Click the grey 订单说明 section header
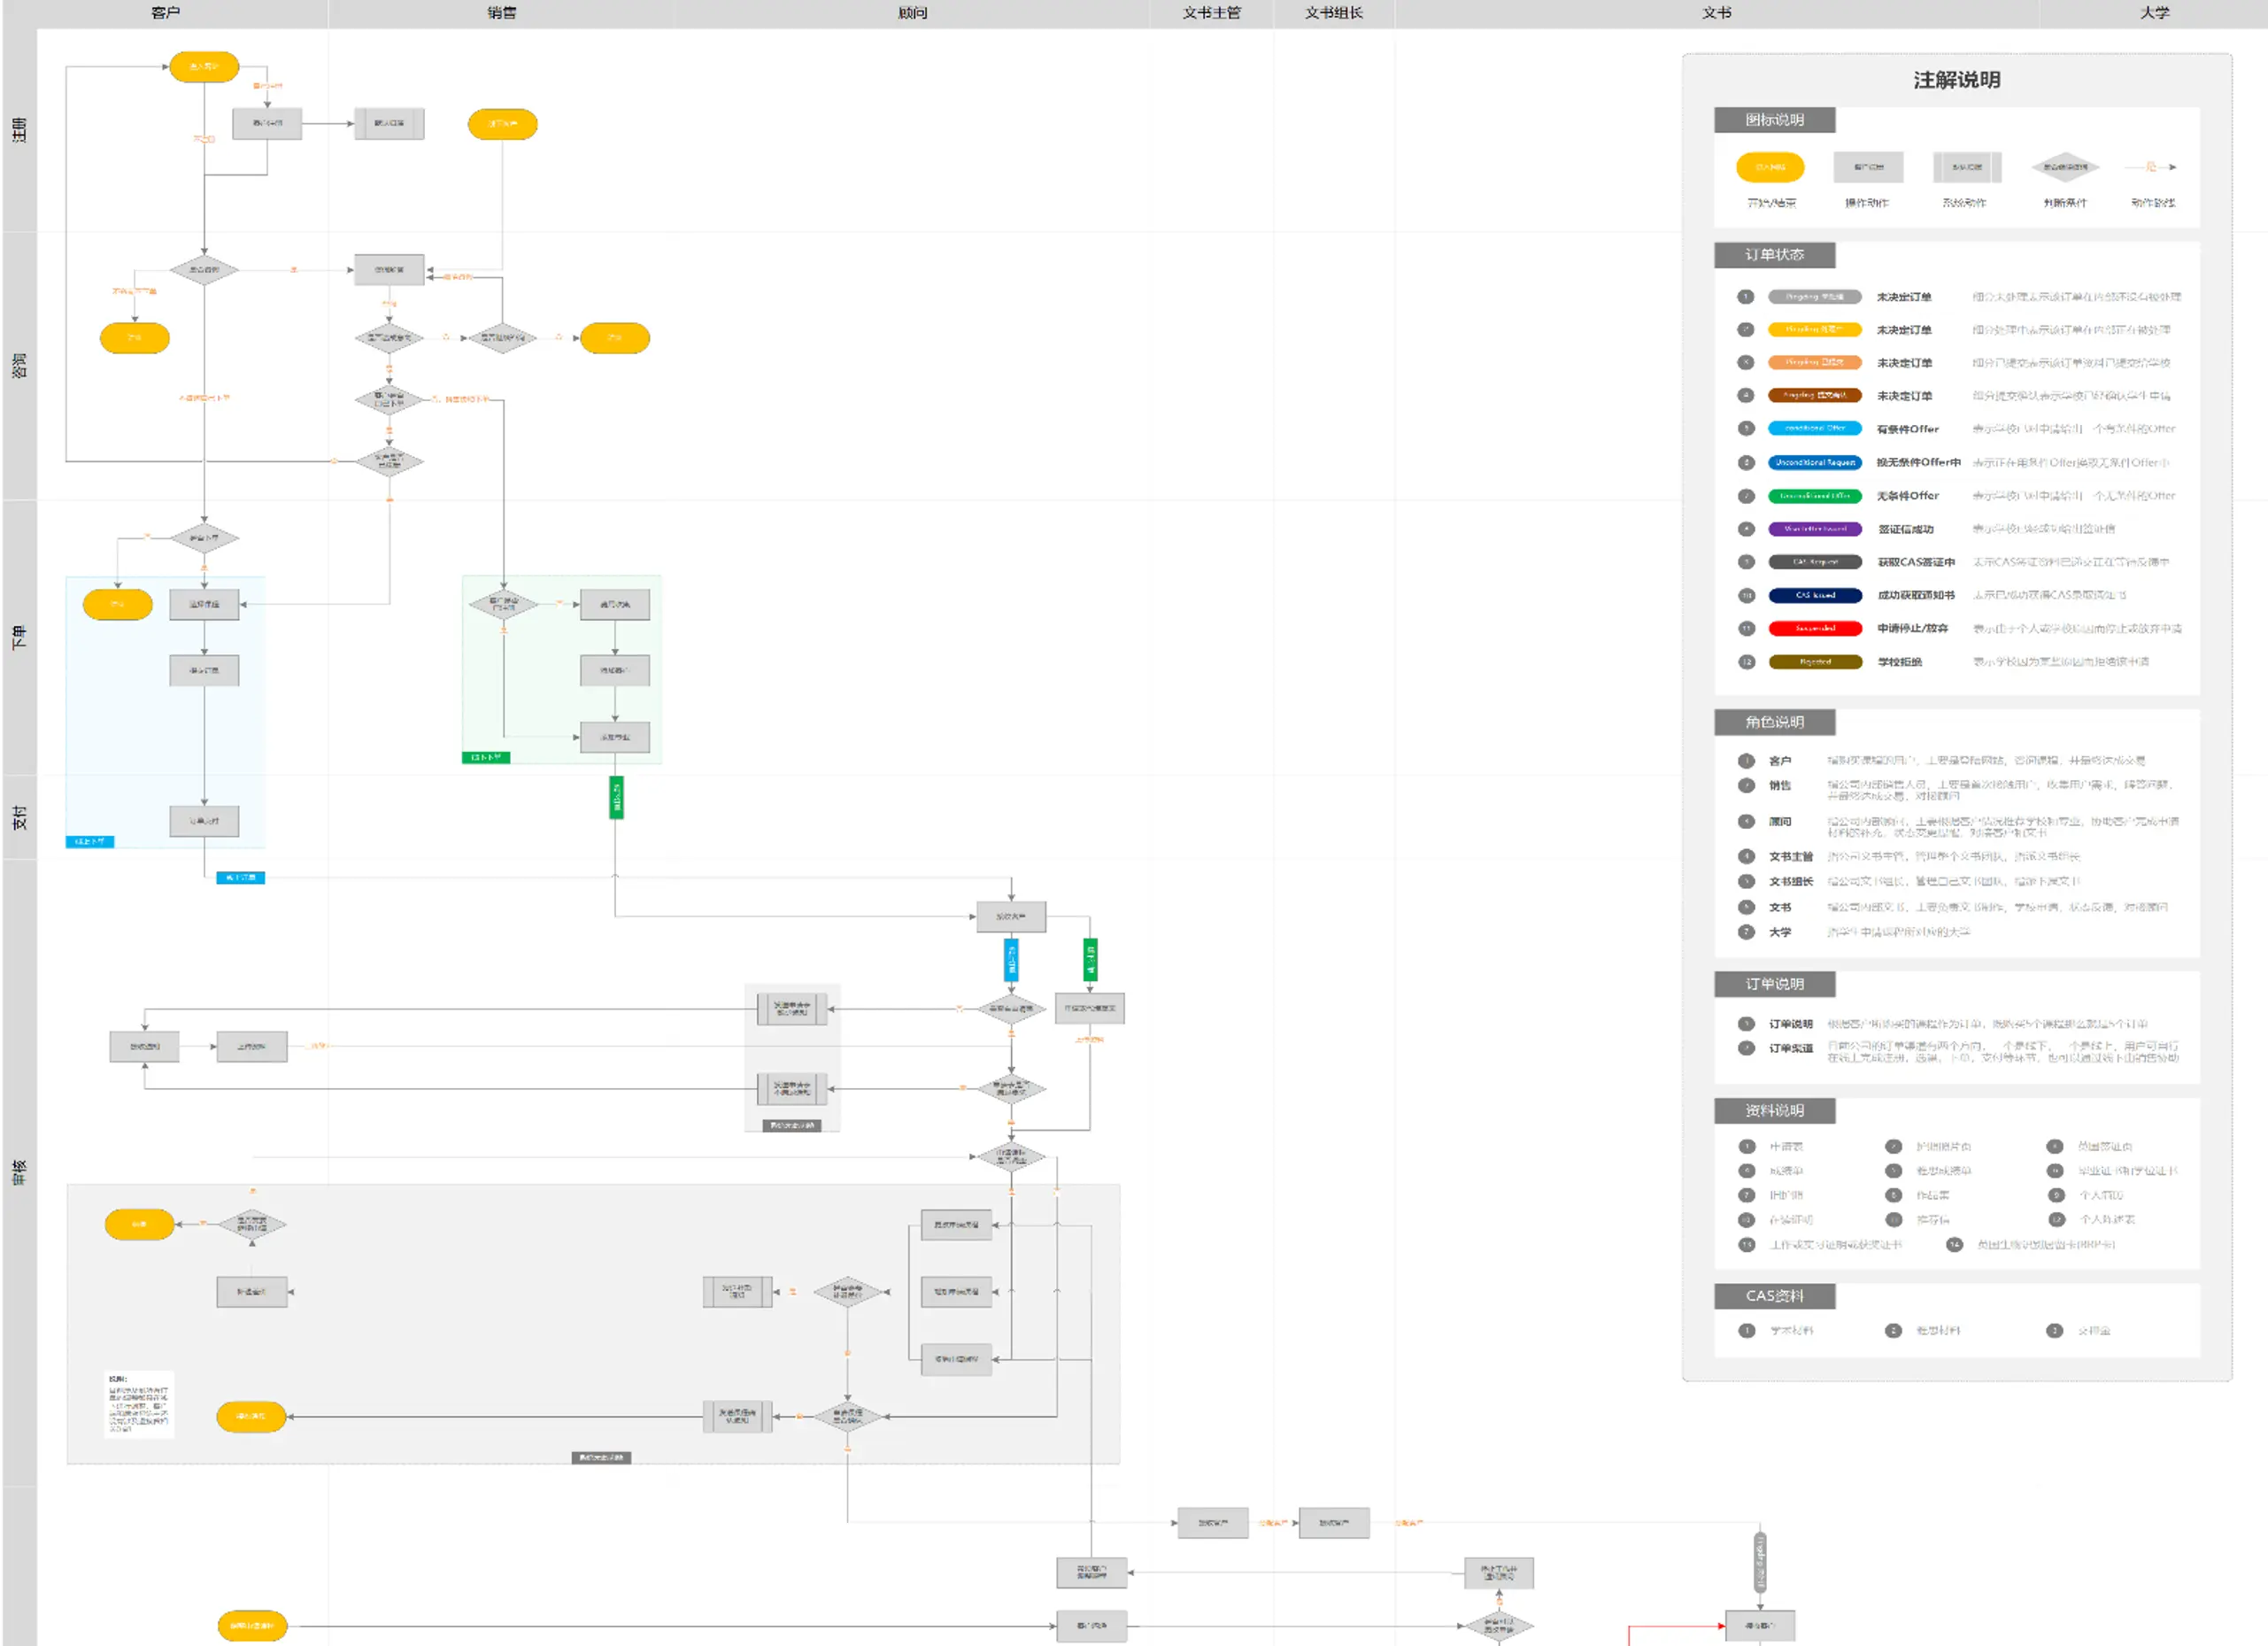 click(x=1774, y=984)
